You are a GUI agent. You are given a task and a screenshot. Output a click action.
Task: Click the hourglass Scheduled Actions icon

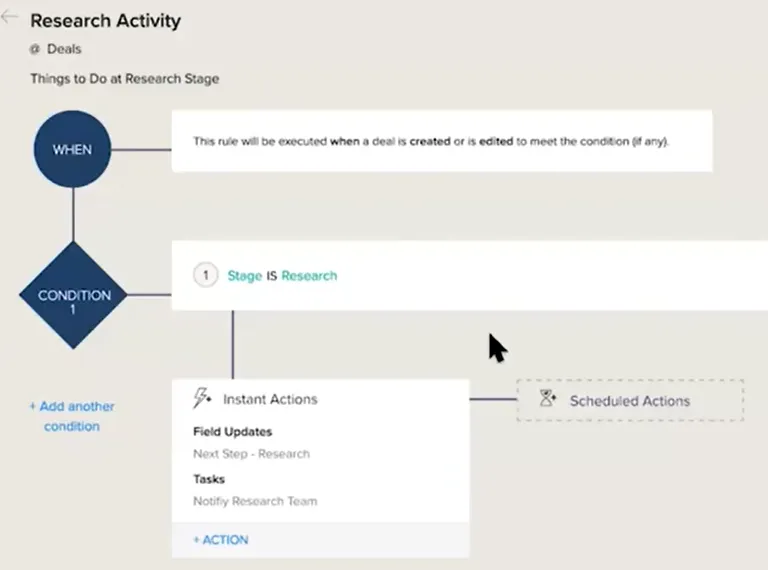click(x=547, y=398)
